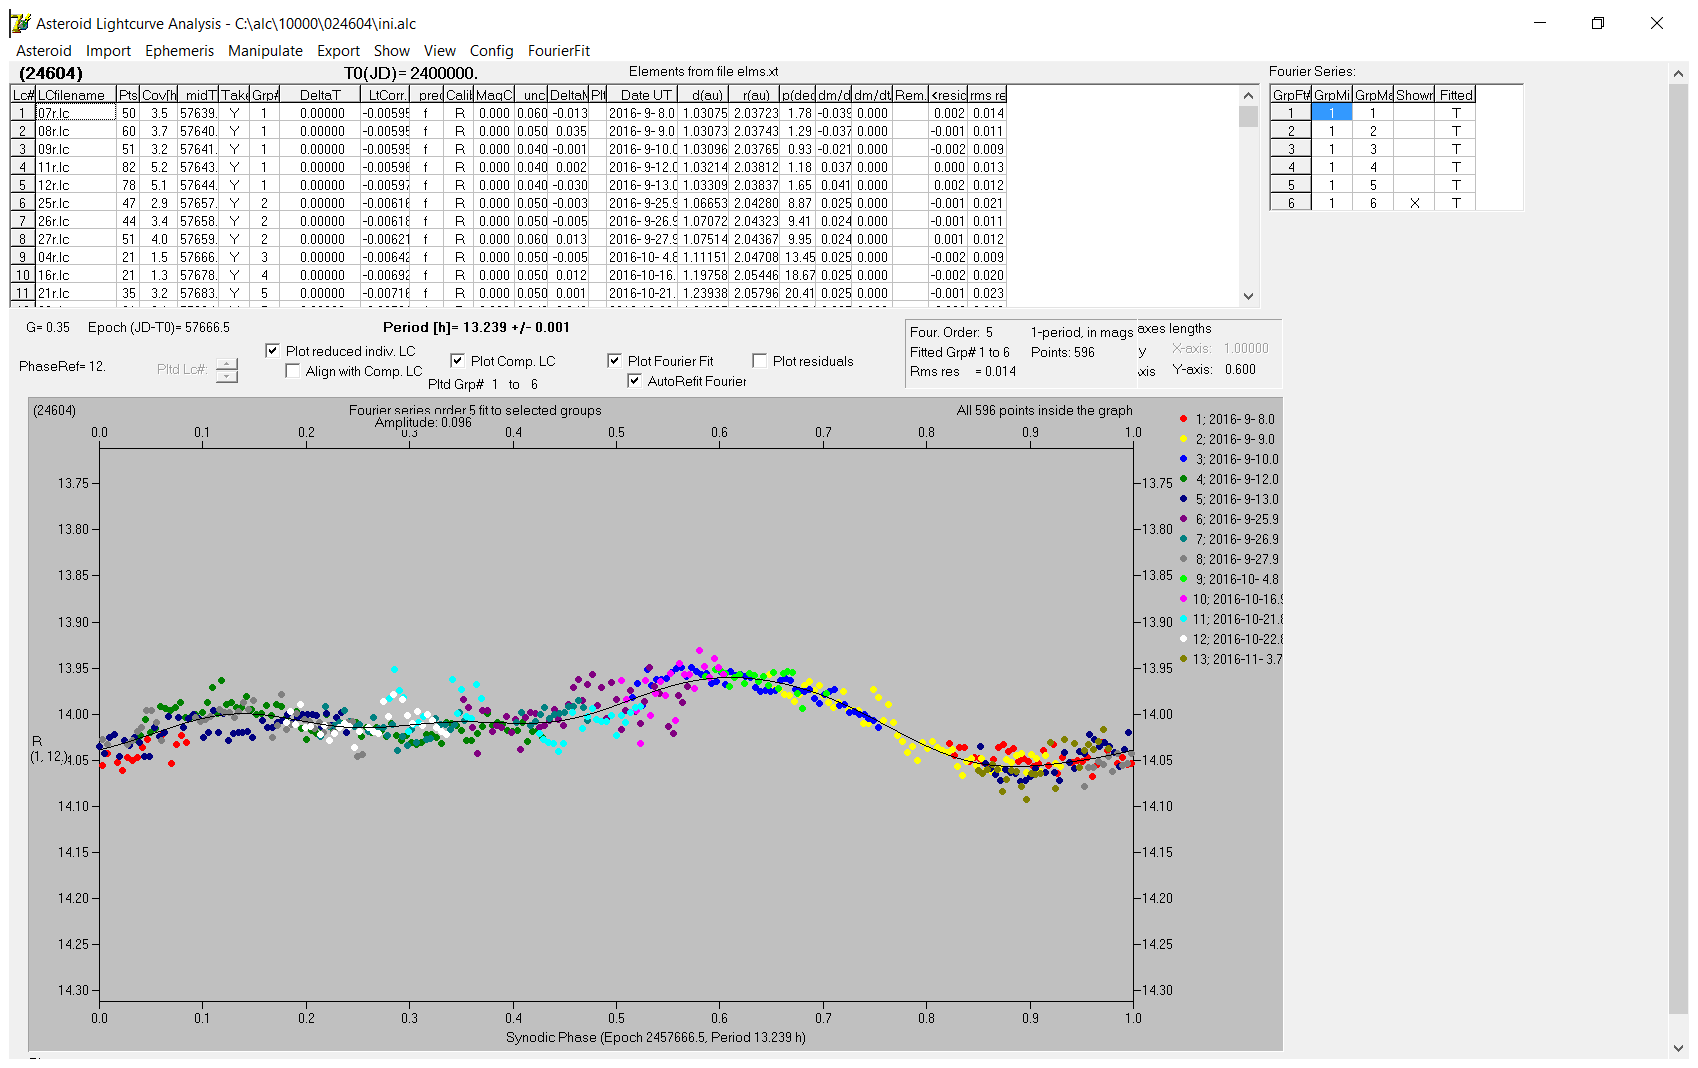Click yellow legend dot for 2016-9-9.0

[x=1183, y=439]
